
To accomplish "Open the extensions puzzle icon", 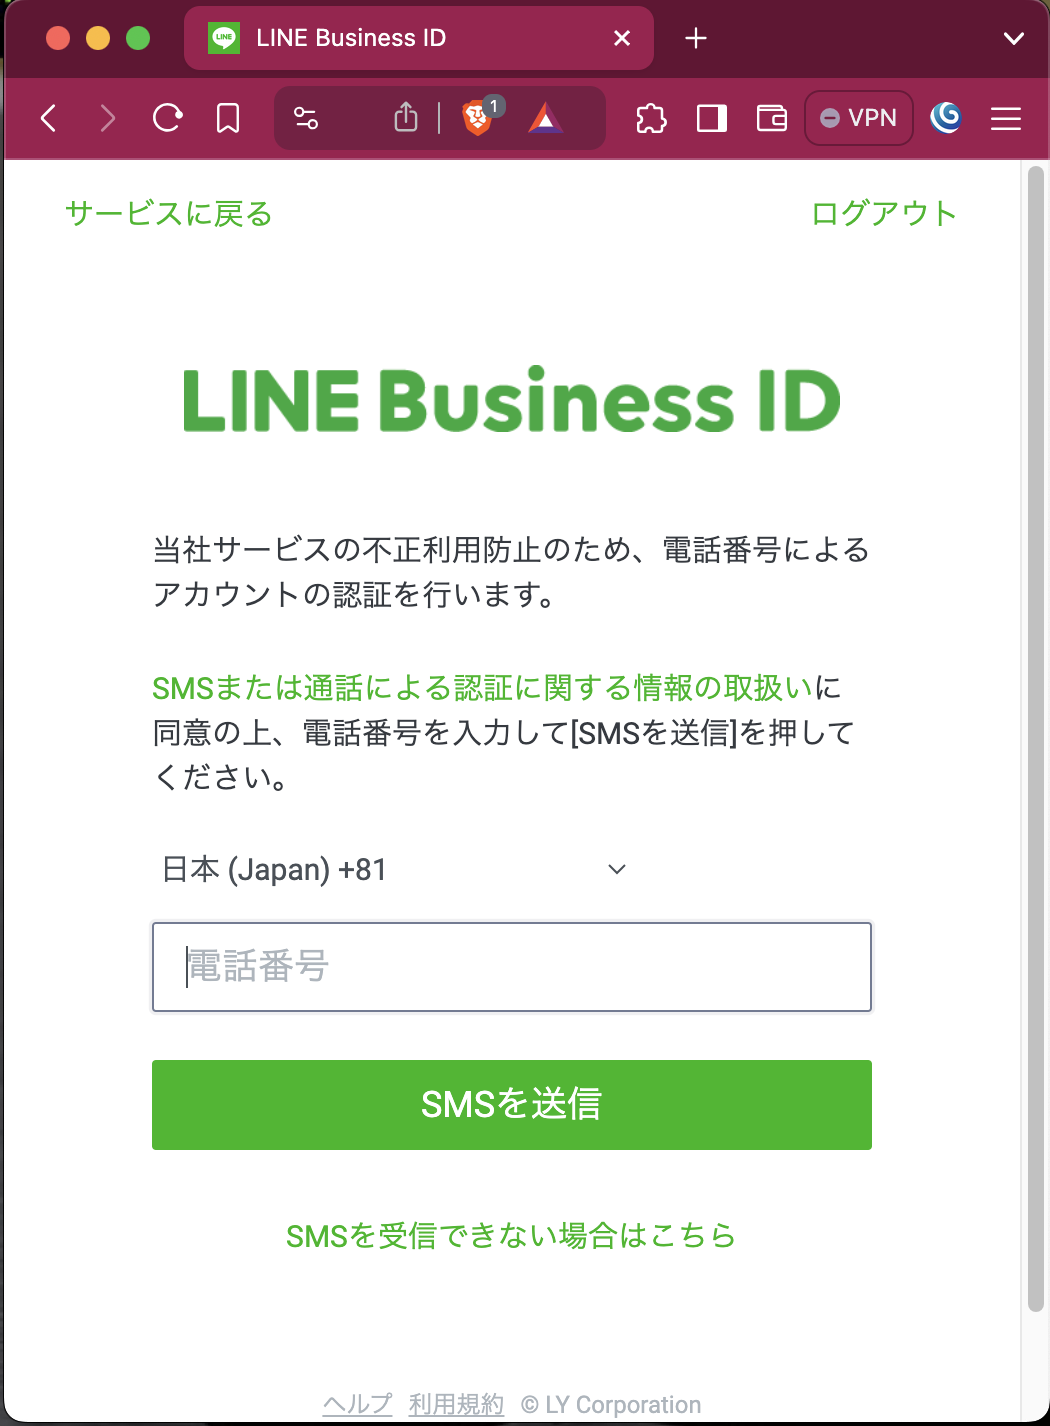I will pyautogui.click(x=651, y=118).
